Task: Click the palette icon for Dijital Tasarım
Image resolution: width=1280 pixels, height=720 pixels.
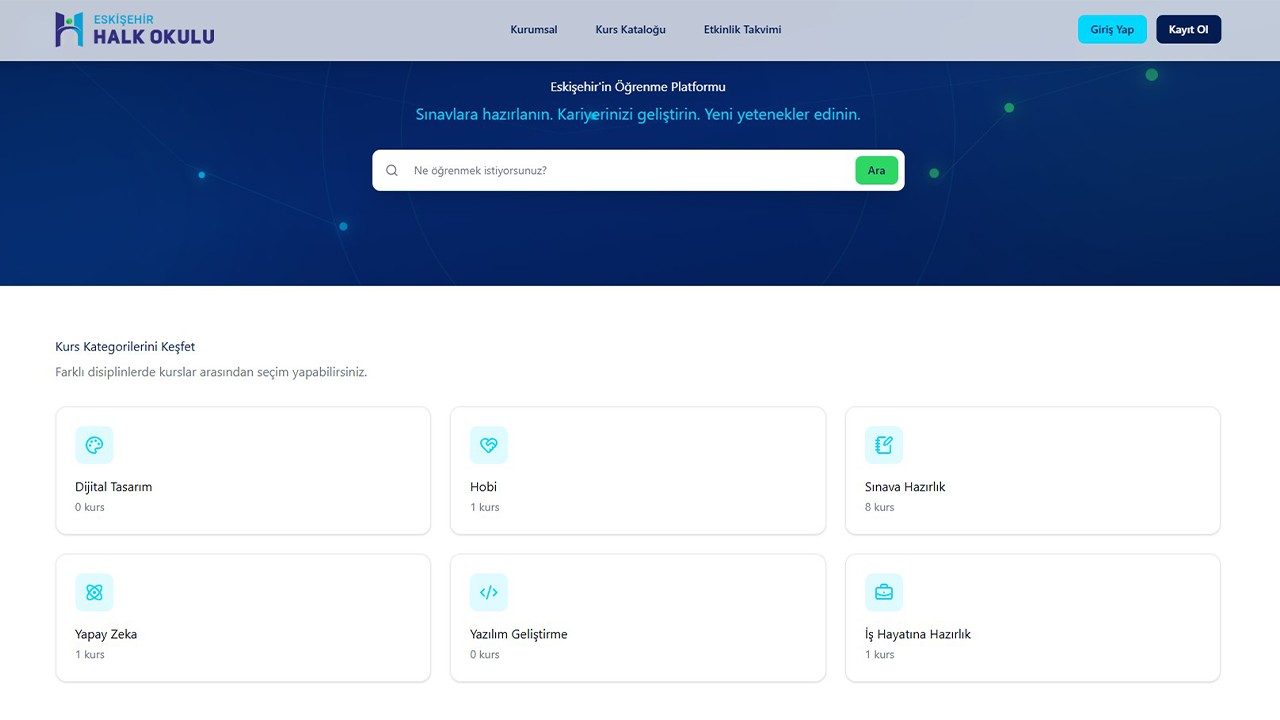Action: click(94, 446)
